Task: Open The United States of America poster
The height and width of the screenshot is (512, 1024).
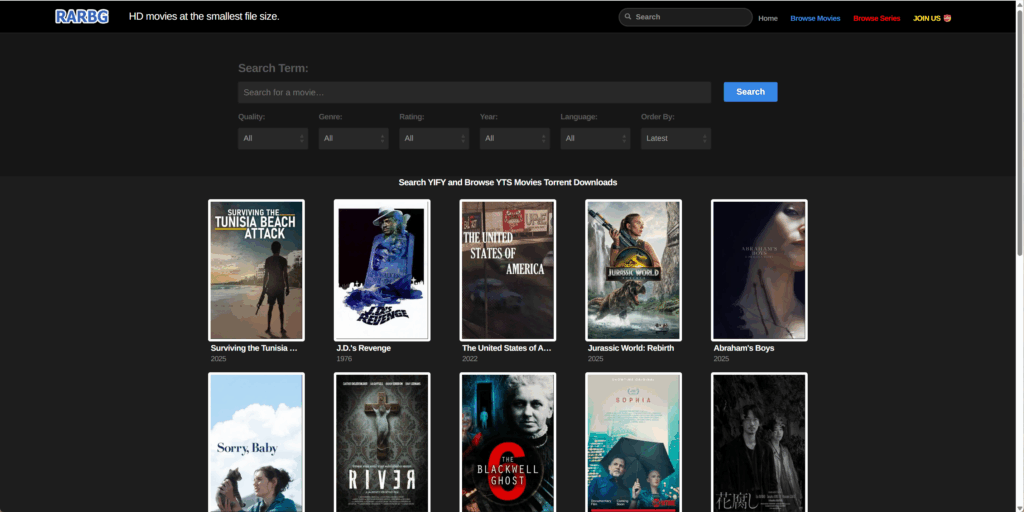Action: point(507,270)
